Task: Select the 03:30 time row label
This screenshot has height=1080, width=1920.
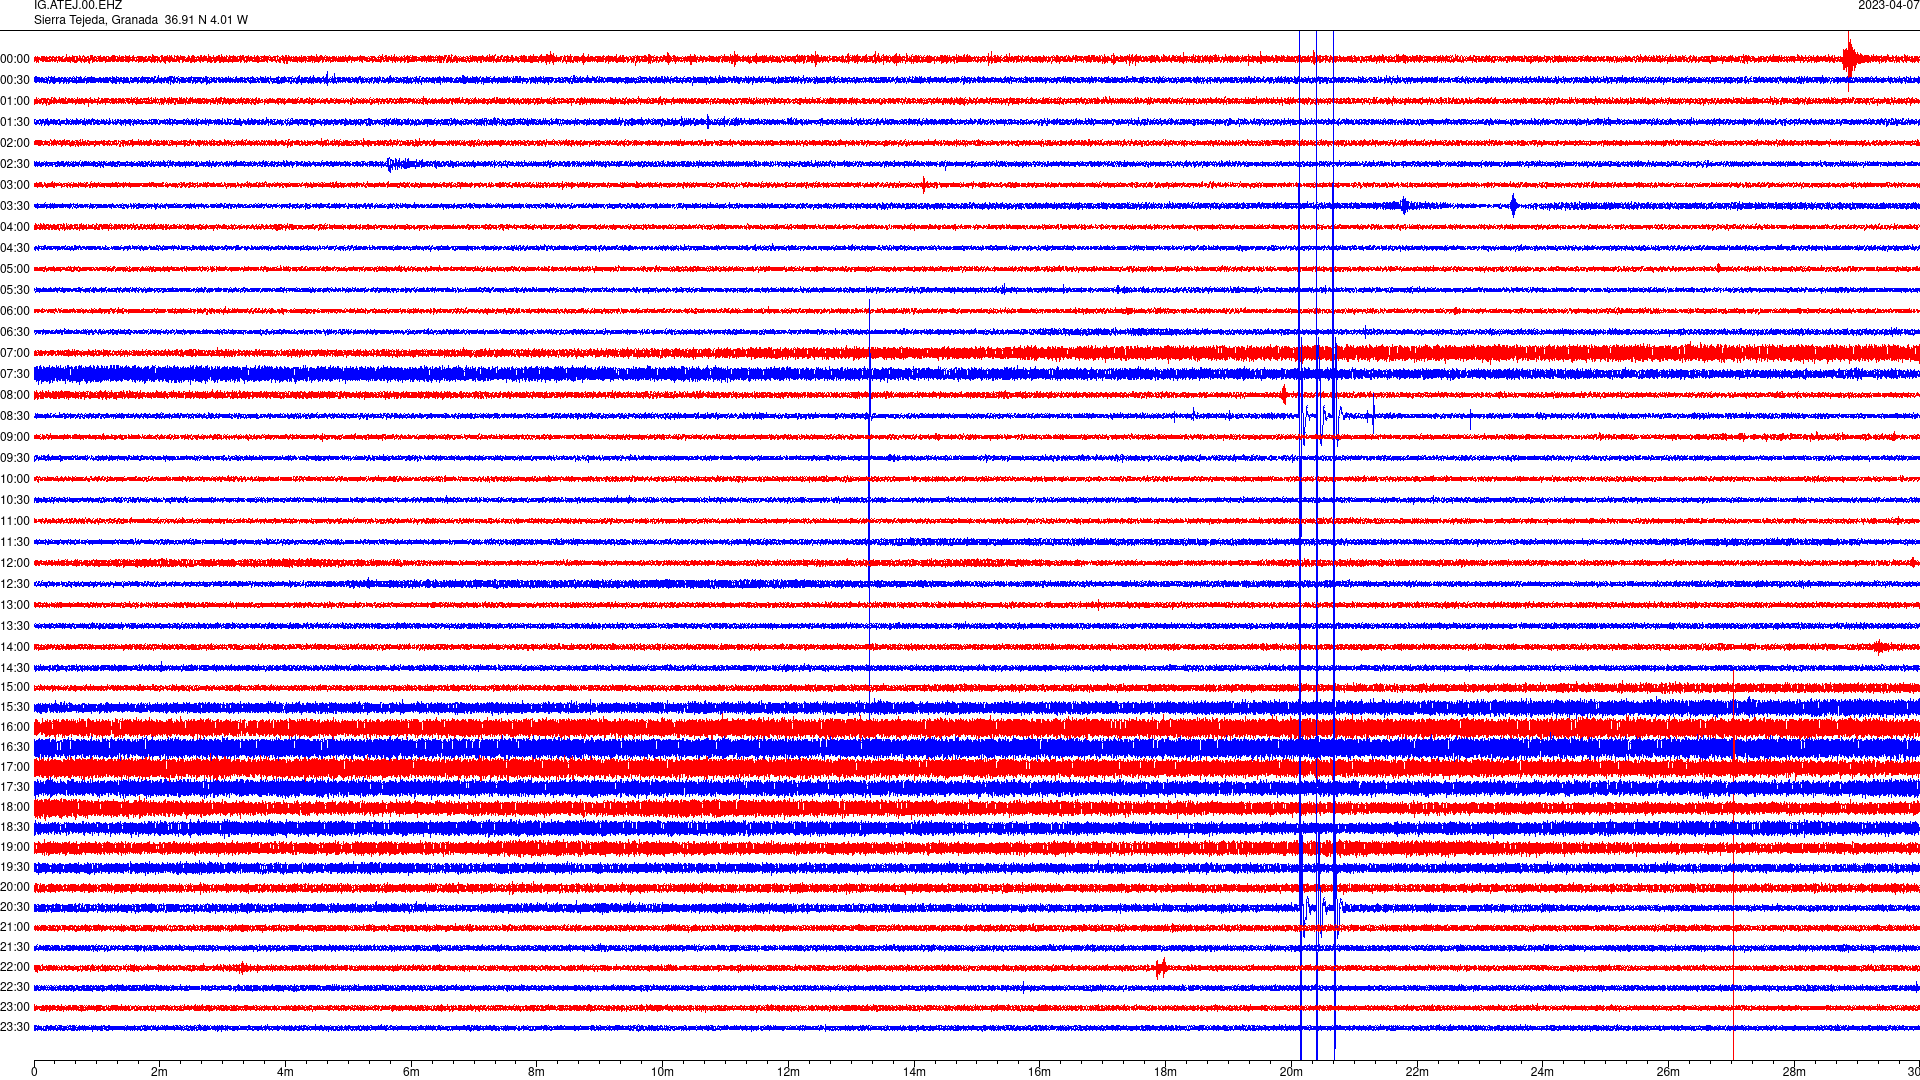Action: 15,206
